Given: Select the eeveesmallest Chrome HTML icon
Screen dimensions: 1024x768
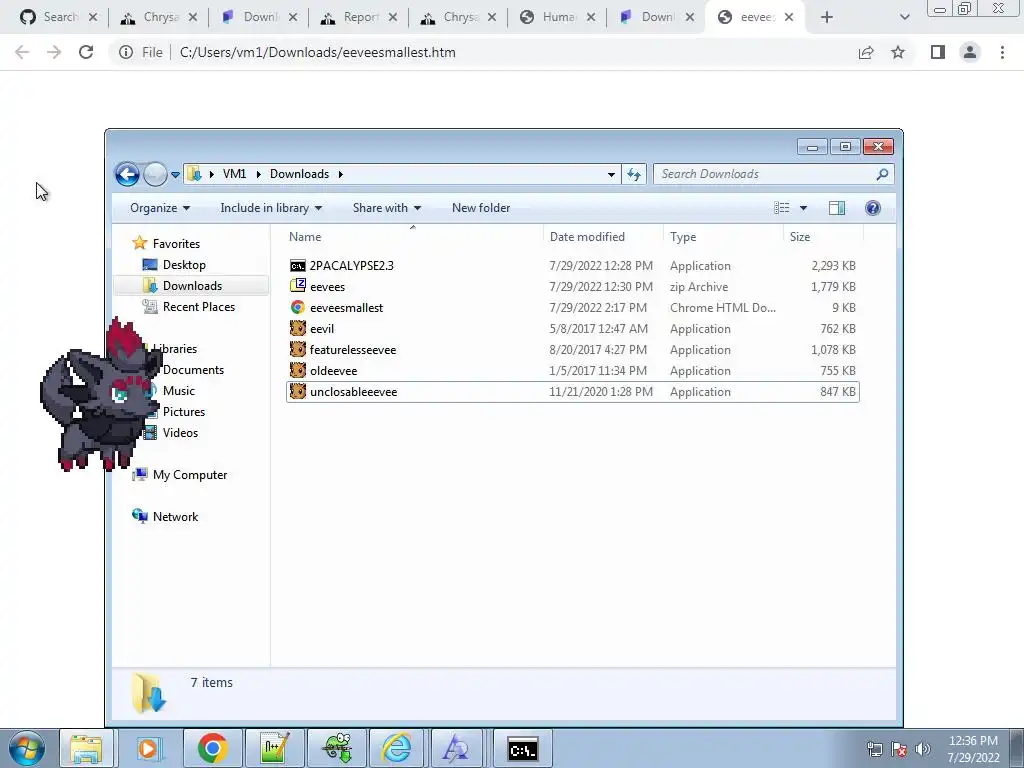Looking at the screenshot, I should [298, 308].
